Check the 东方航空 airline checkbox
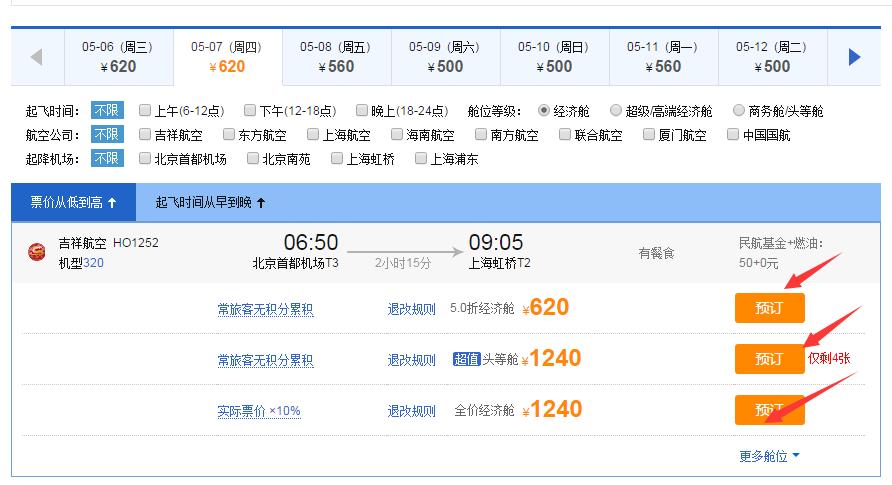Viewport: 892px width, 485px height. click(x=230, y=135)
